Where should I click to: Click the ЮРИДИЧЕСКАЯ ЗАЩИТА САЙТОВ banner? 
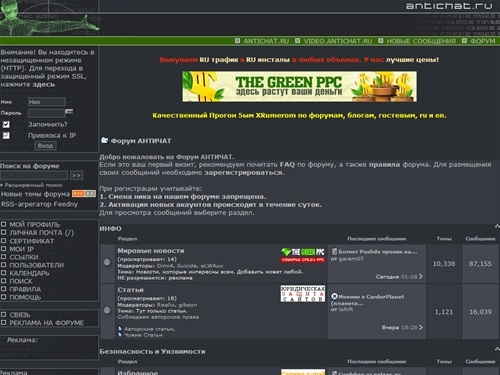[x=303, y=293]
